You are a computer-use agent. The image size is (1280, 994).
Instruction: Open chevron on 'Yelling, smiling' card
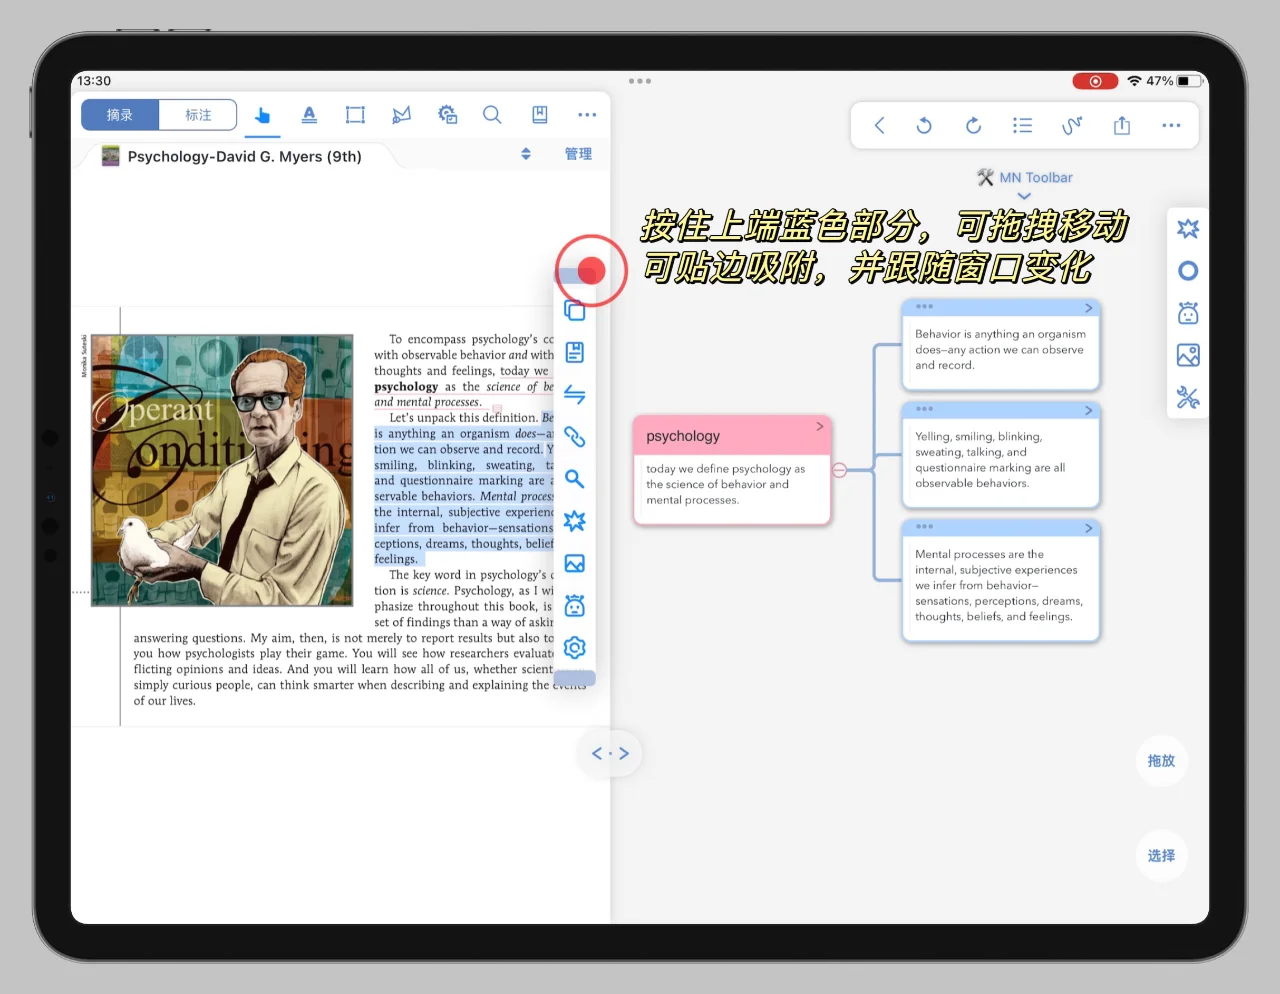click(1089, 411)
